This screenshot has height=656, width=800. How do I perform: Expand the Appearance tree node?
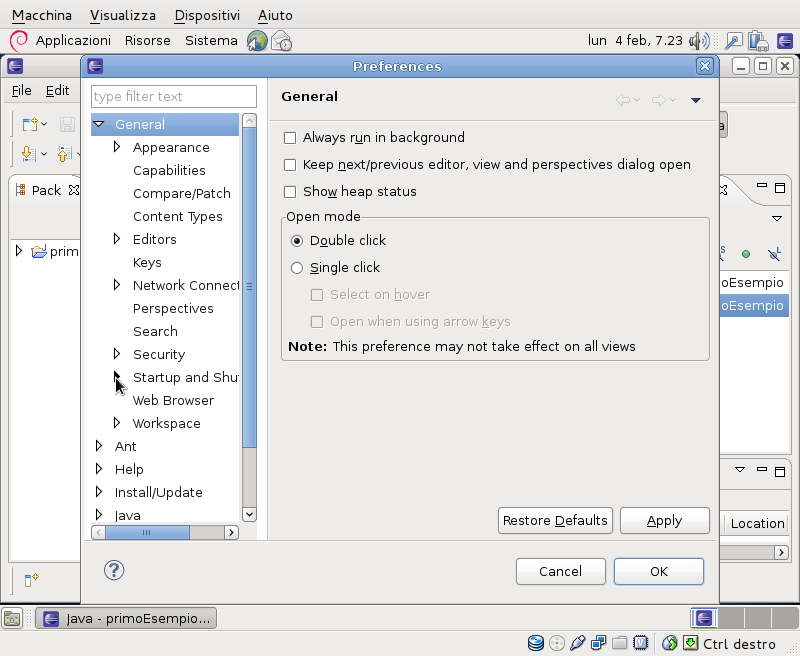coord(117,147)
